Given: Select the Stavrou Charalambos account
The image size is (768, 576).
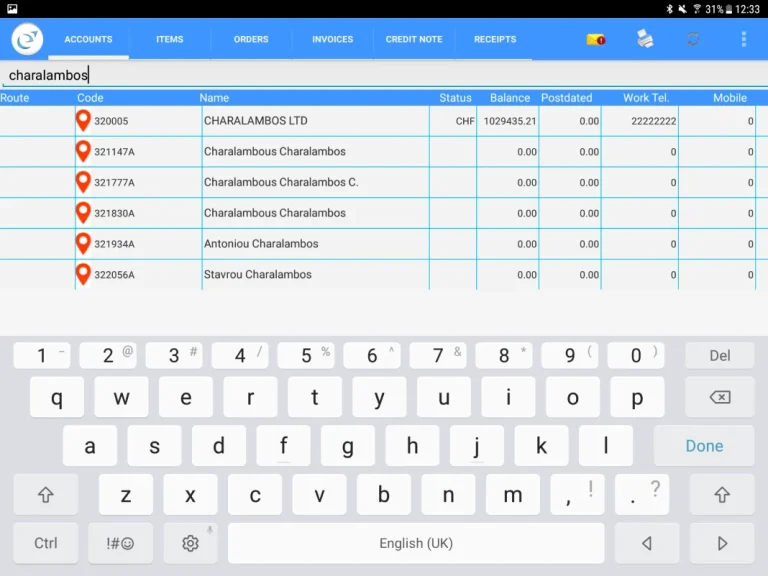Looking at the screenshot, I should tap(258, 274).
